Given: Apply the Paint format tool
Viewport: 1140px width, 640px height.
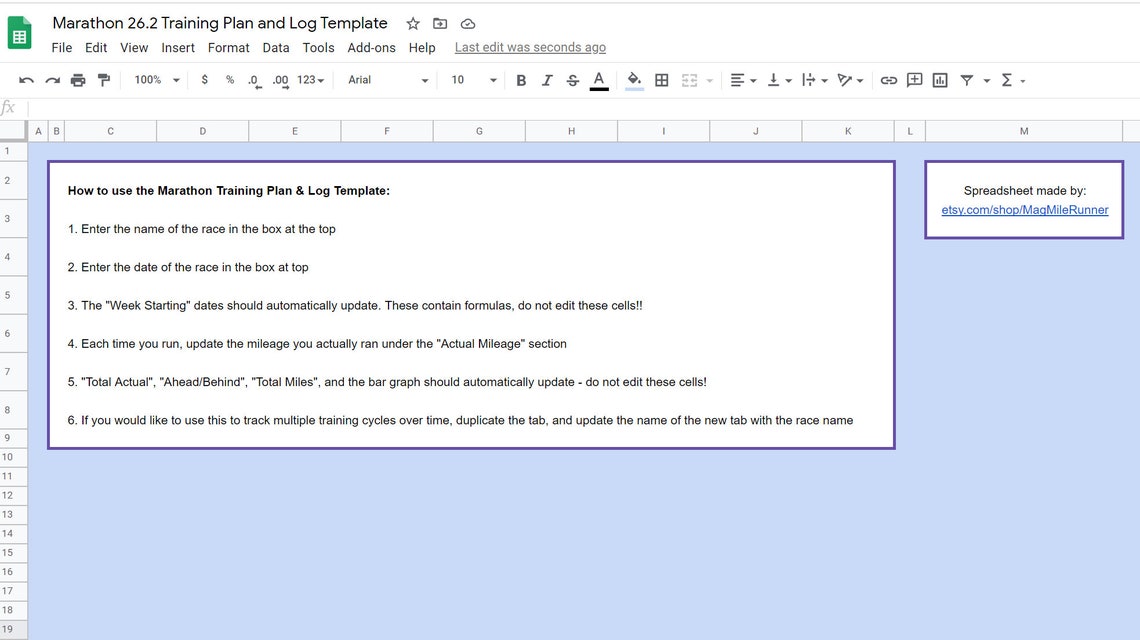Looking at the screenshot, I should click(104, 80).
